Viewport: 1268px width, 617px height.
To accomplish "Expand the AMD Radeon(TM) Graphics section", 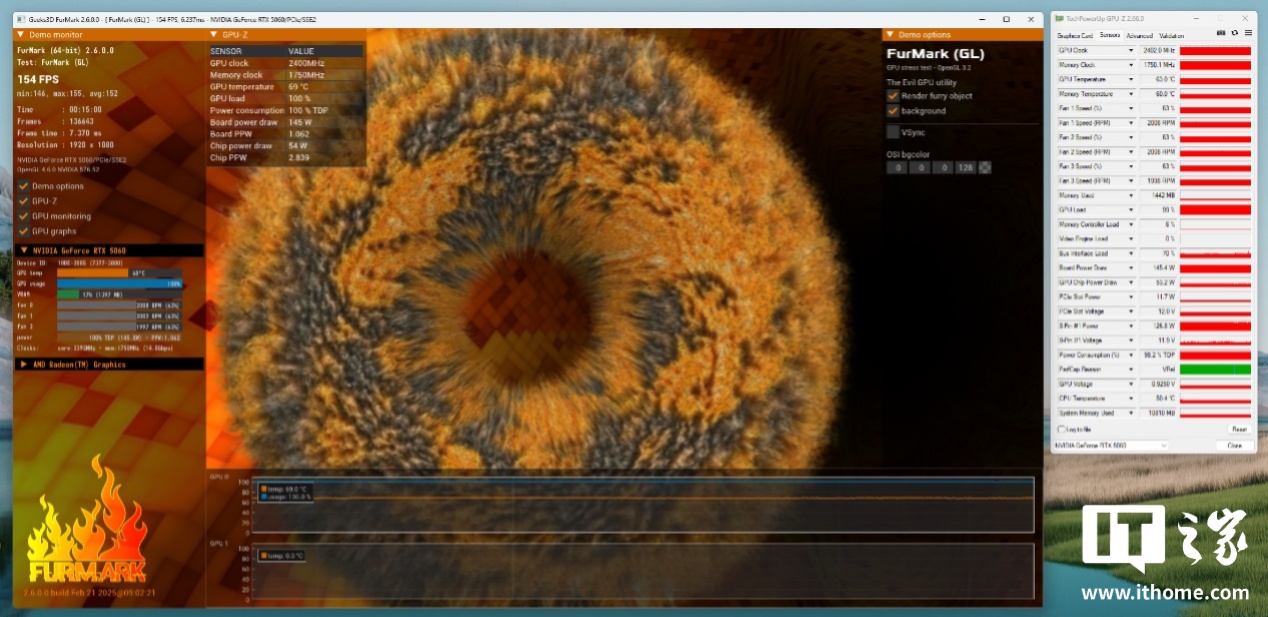I will tap(23, 364).
